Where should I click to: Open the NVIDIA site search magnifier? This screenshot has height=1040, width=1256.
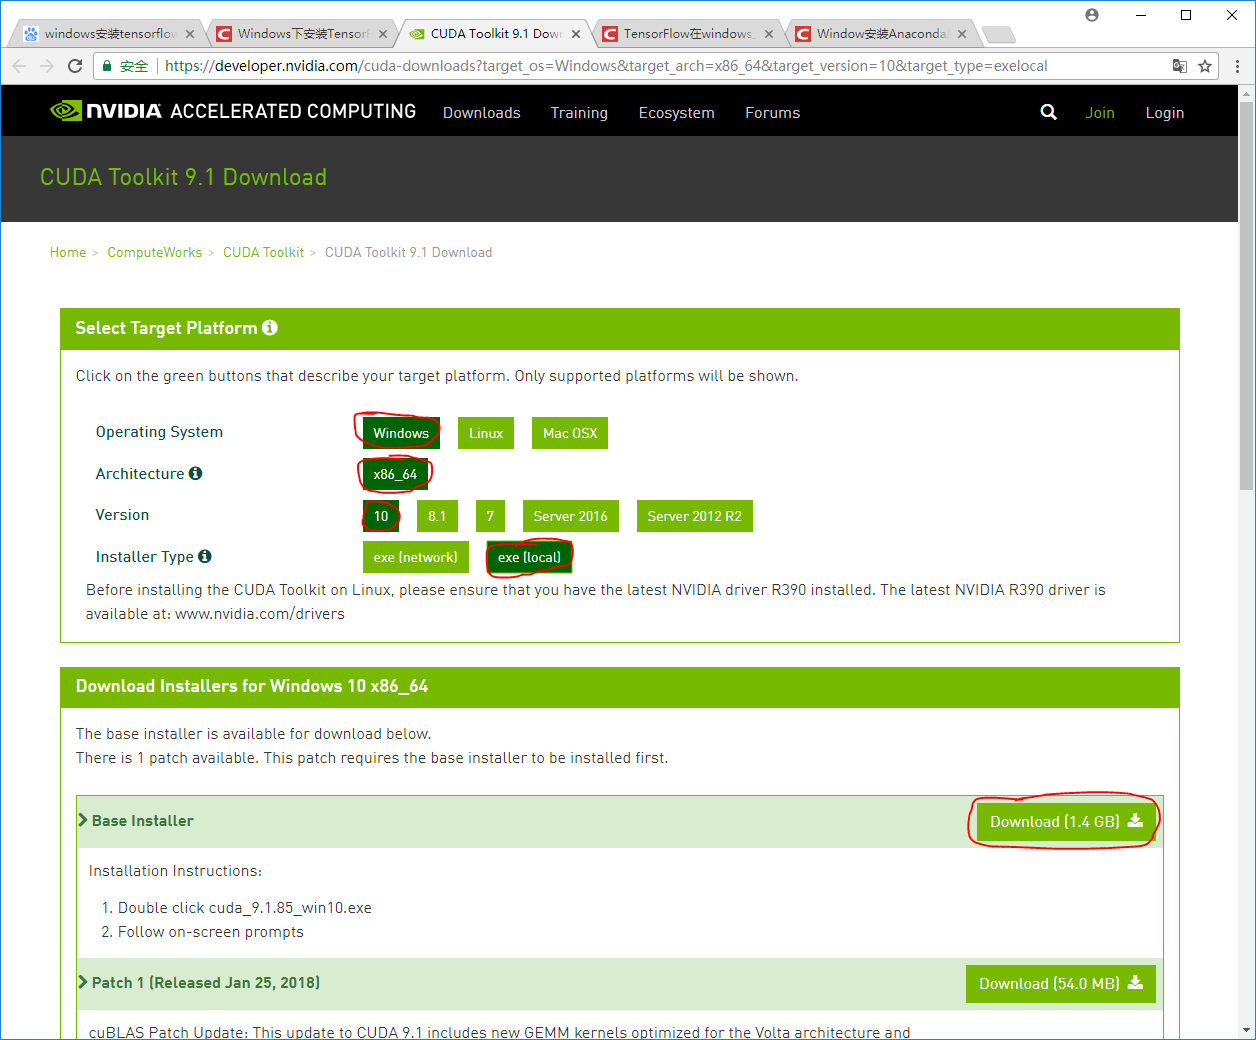pos(1048,112)
